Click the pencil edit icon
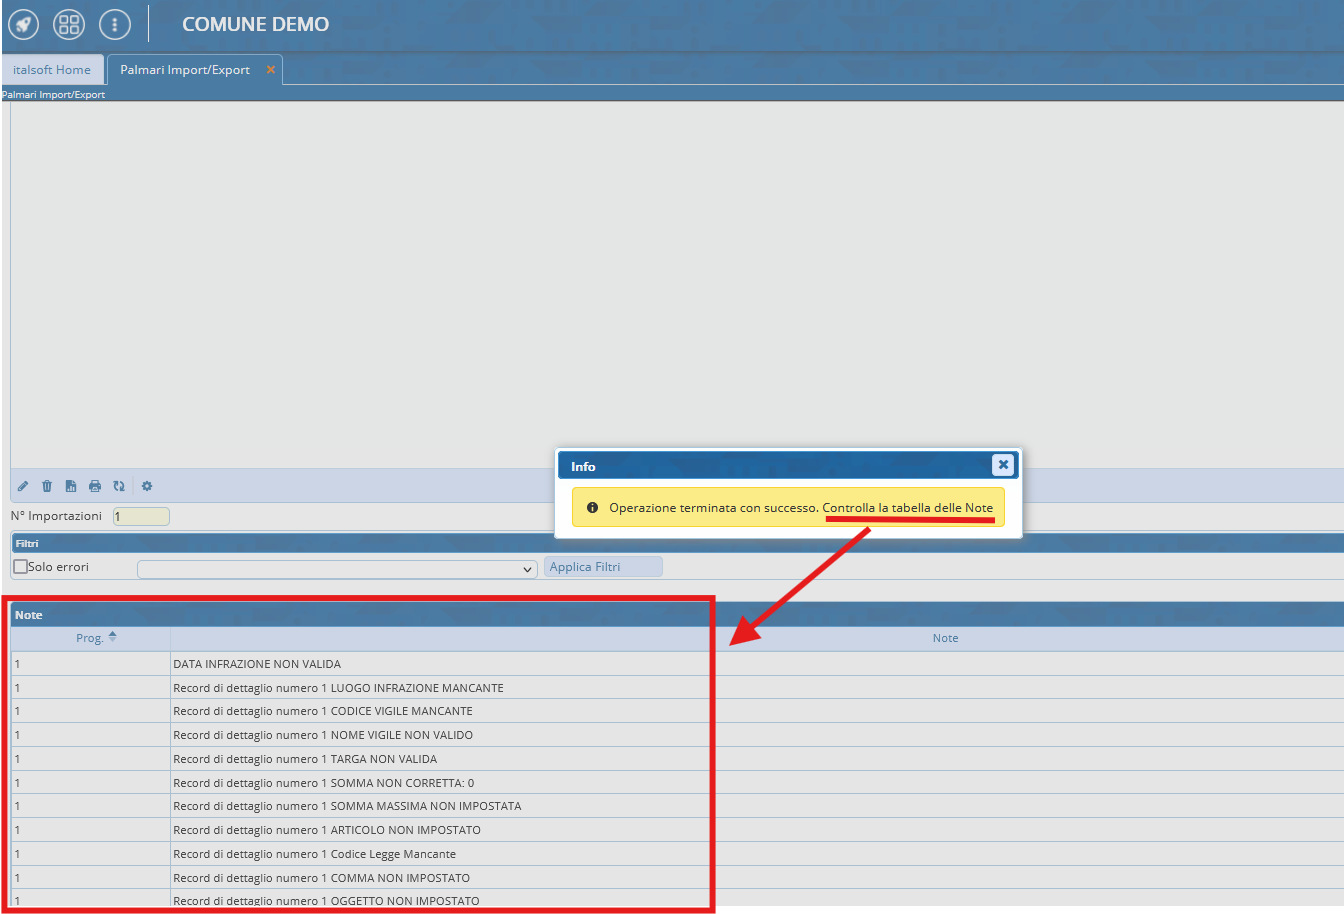Image resolution: width=1344 pixels, height=914 pixels. 23,486
